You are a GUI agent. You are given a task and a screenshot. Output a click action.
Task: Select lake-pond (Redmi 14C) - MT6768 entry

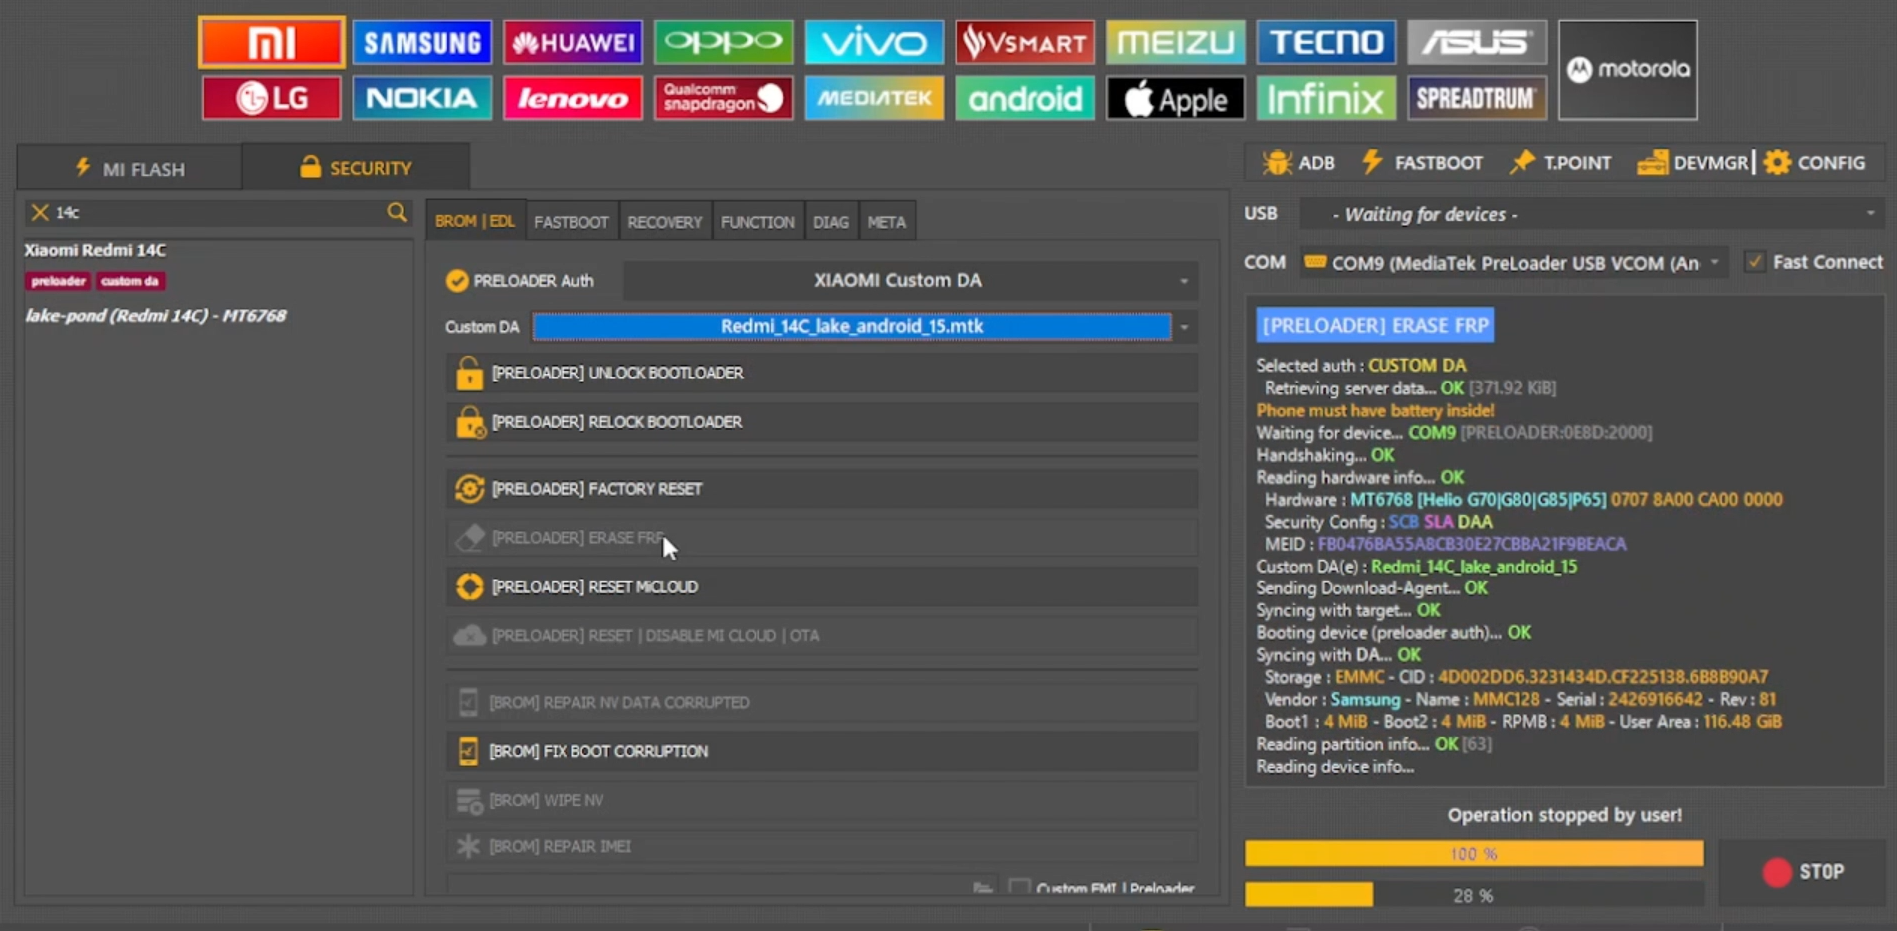click(155, 316)
